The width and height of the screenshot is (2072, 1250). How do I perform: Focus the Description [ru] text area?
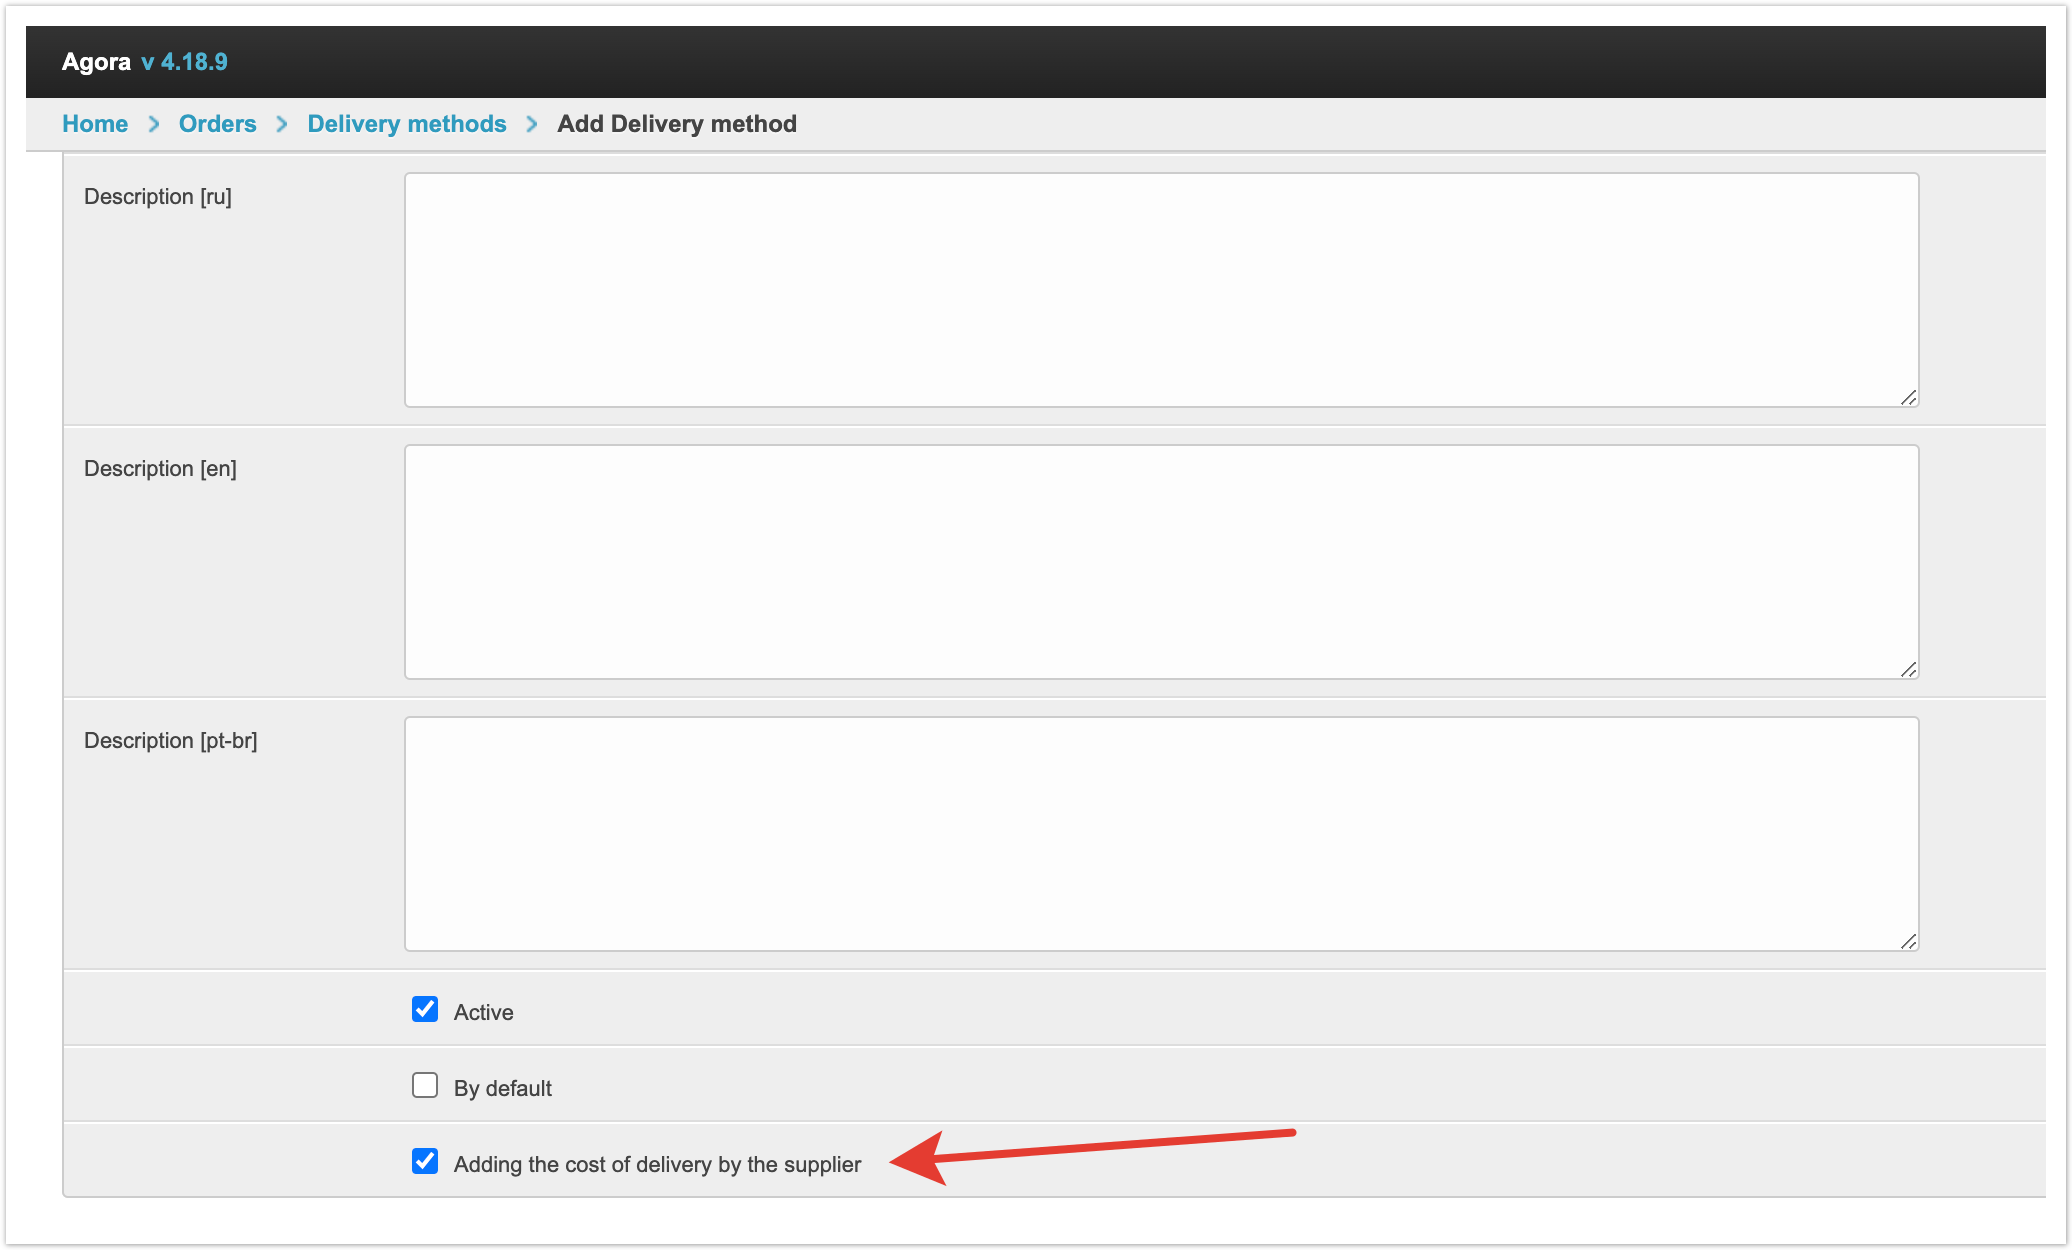(1160, 290)
